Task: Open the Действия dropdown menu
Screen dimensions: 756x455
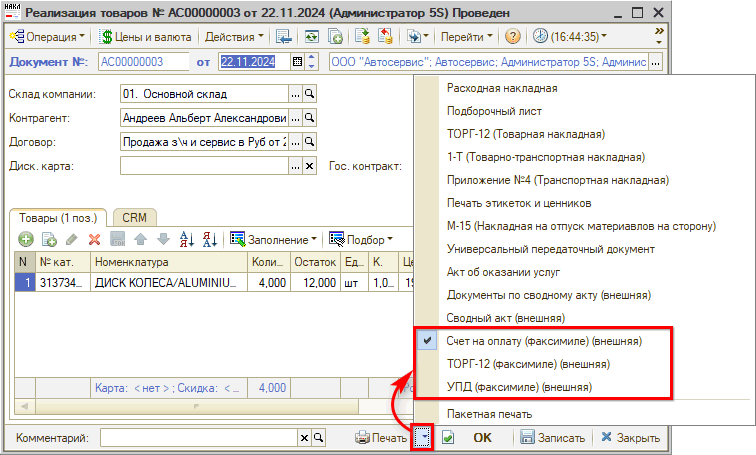Action: [x=234, y=36]
